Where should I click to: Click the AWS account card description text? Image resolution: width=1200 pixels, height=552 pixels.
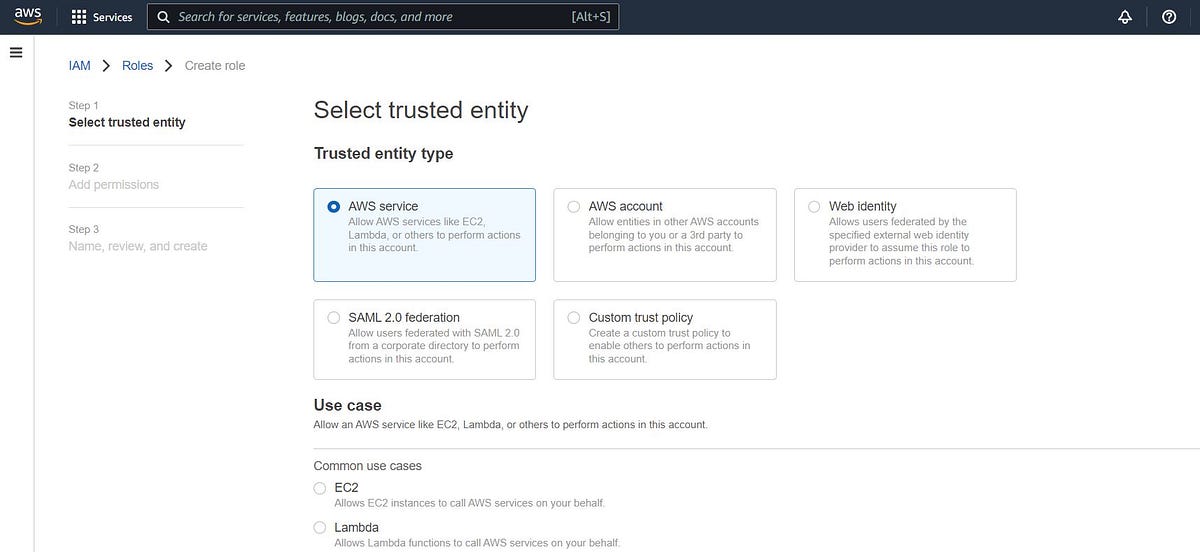pos(674,234)
